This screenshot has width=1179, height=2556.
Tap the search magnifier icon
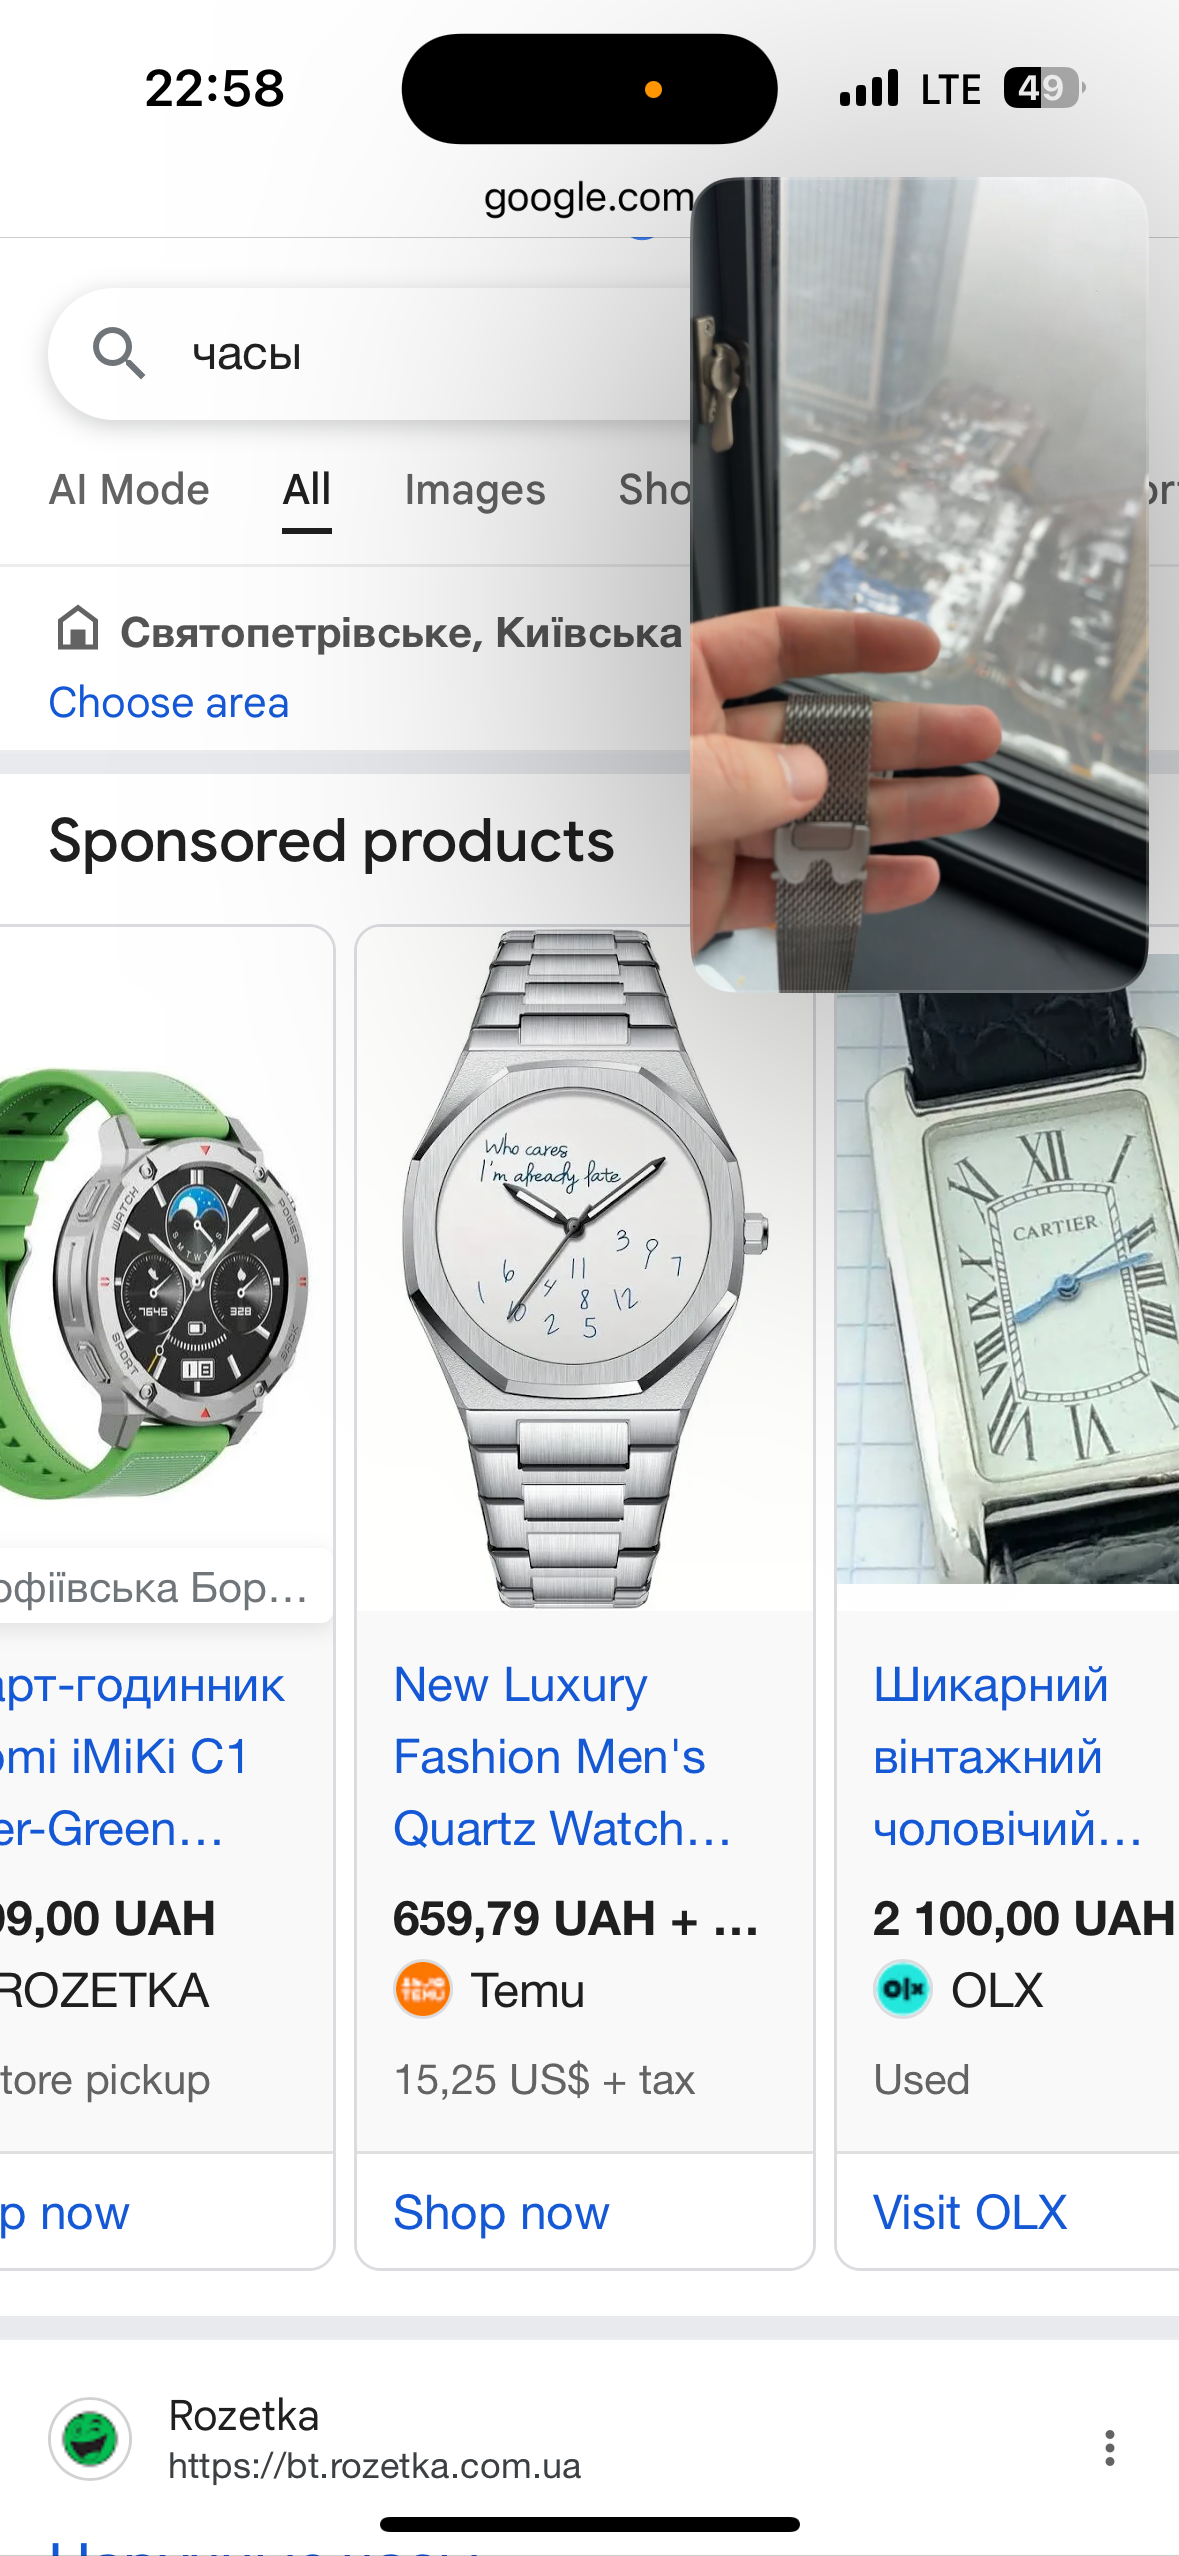pos(119,353)
